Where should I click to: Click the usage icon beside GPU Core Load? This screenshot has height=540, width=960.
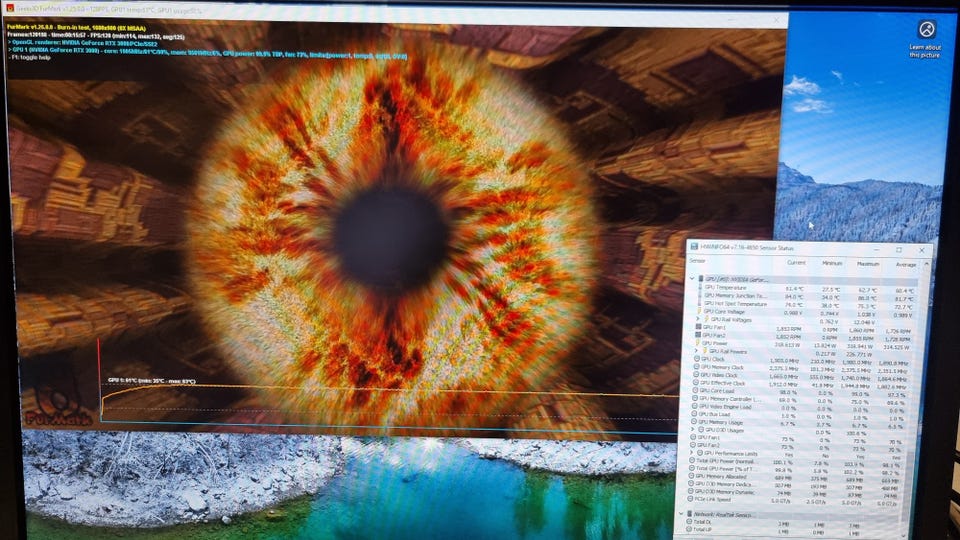(x=695, y=391)
